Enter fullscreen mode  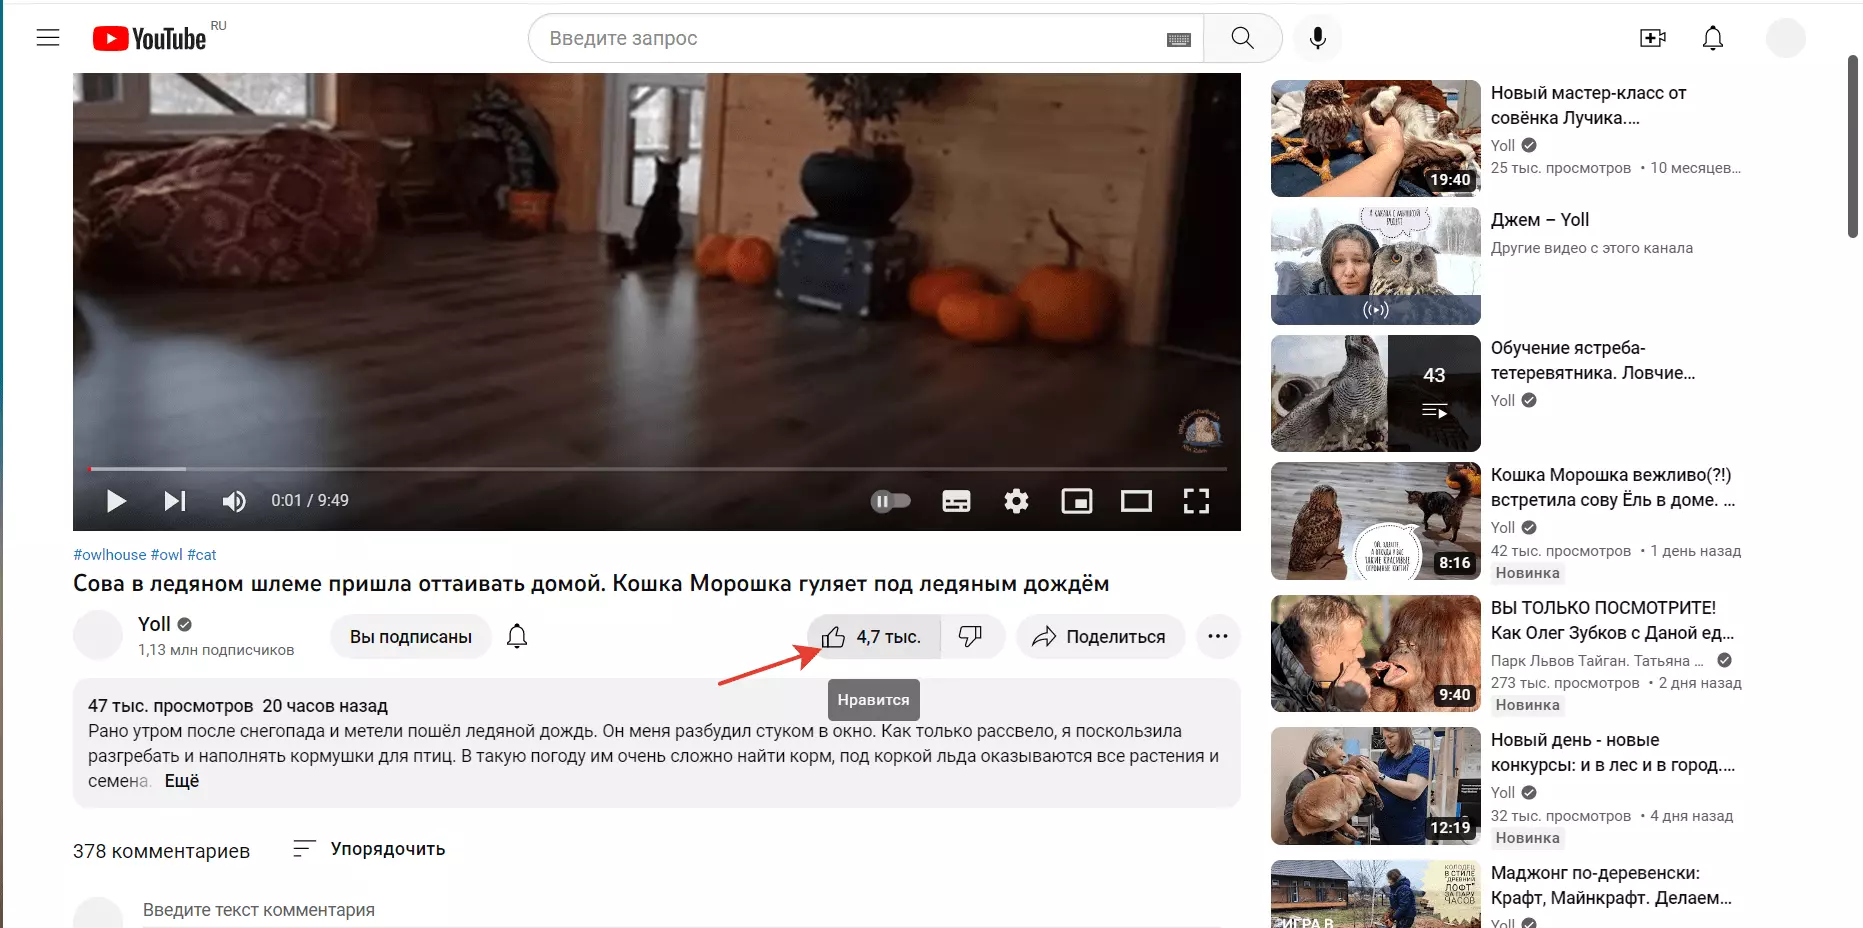pos(1196,501)
